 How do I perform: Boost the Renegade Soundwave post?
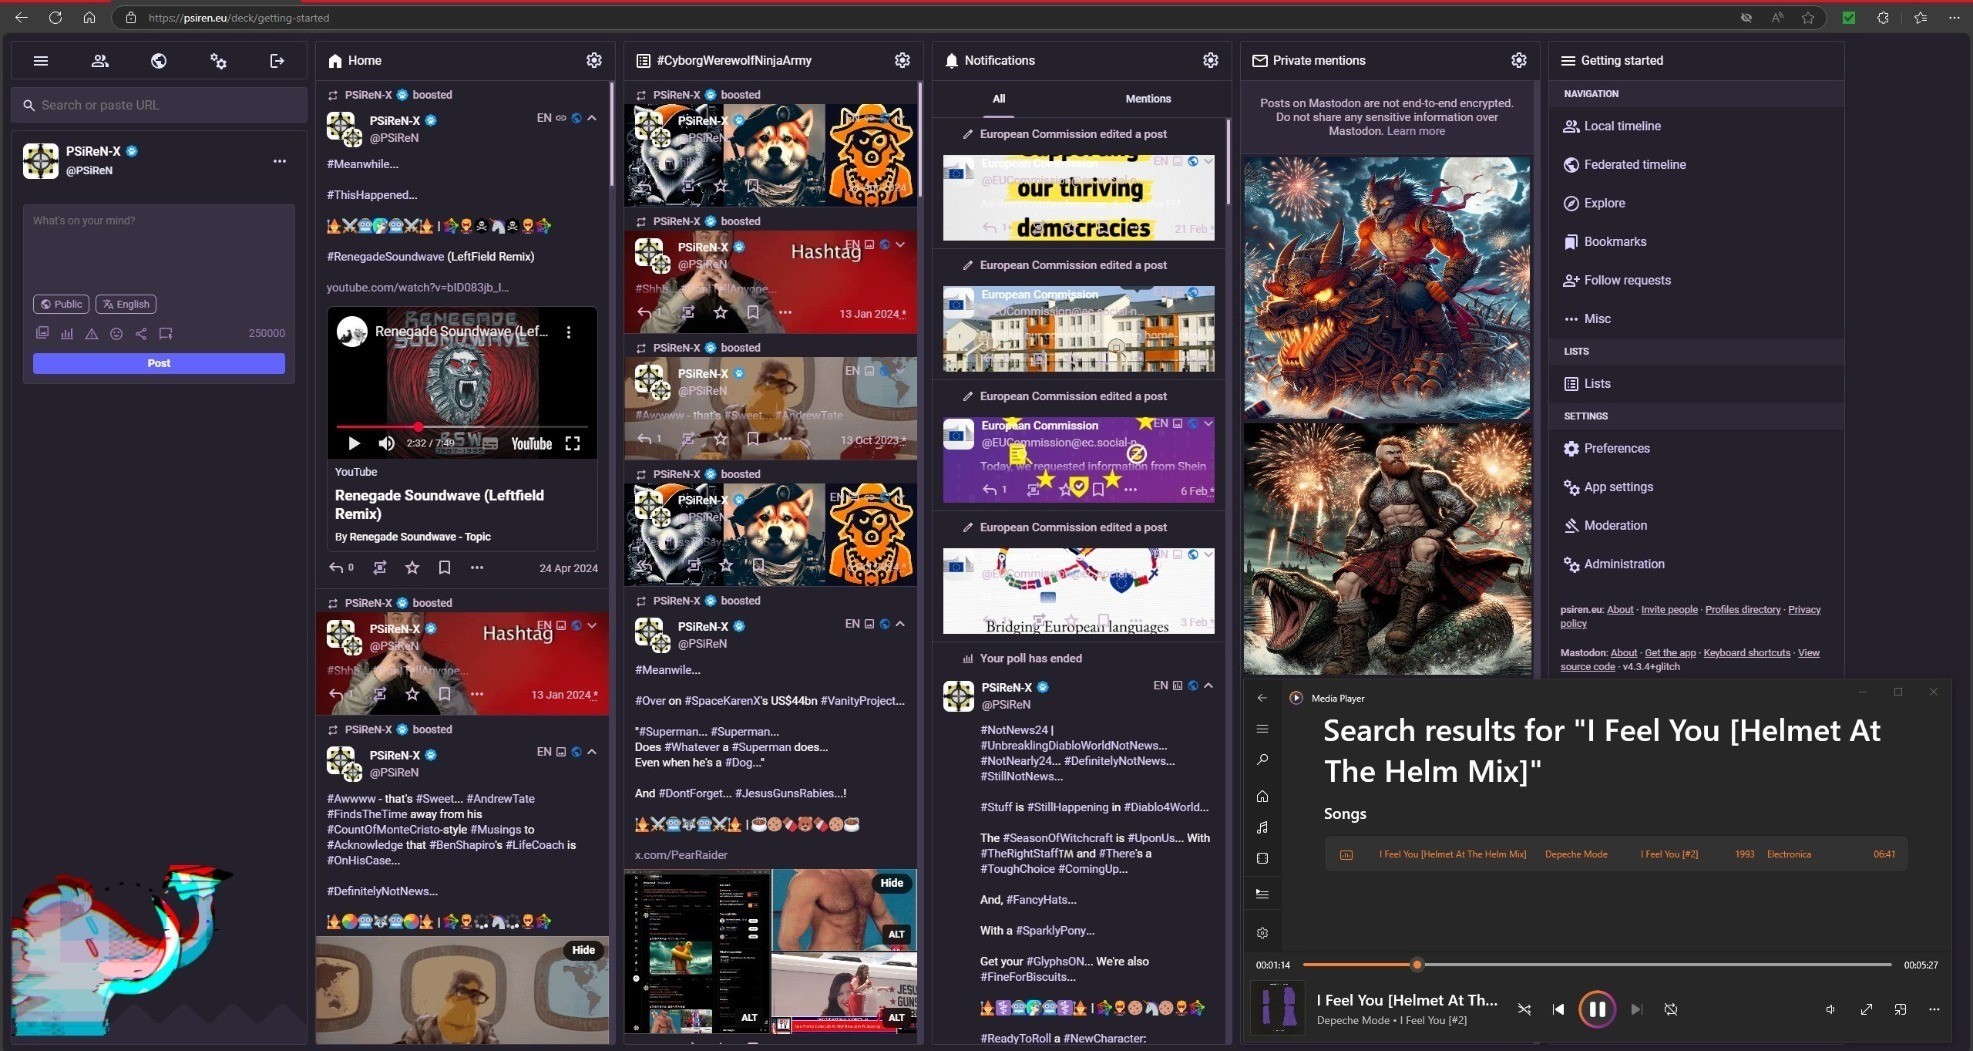click(x=380, y=567)
